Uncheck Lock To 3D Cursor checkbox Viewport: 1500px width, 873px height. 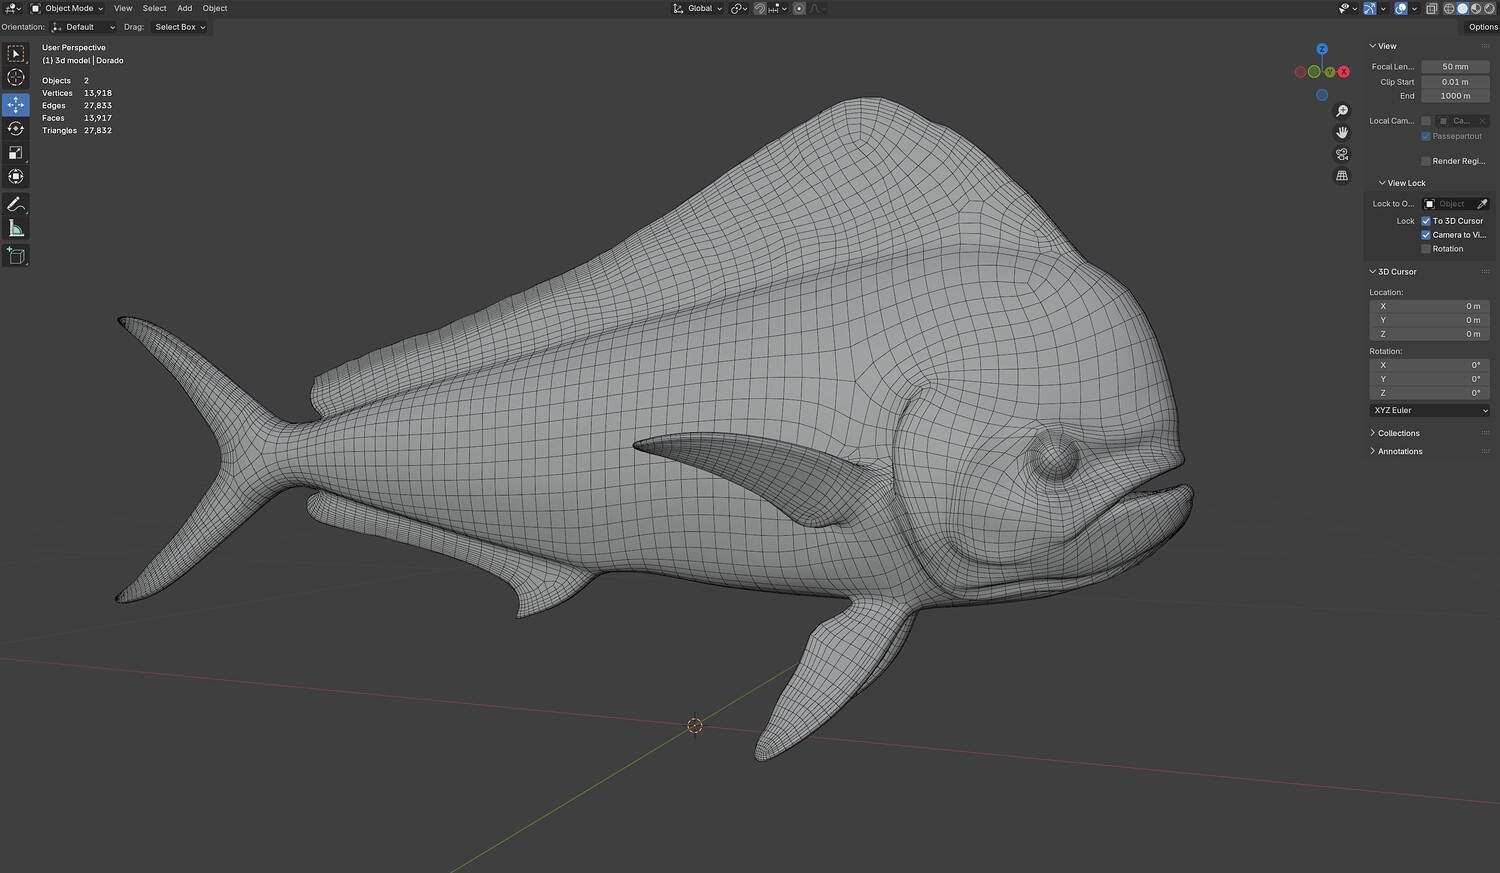[x=1426, y=221]
